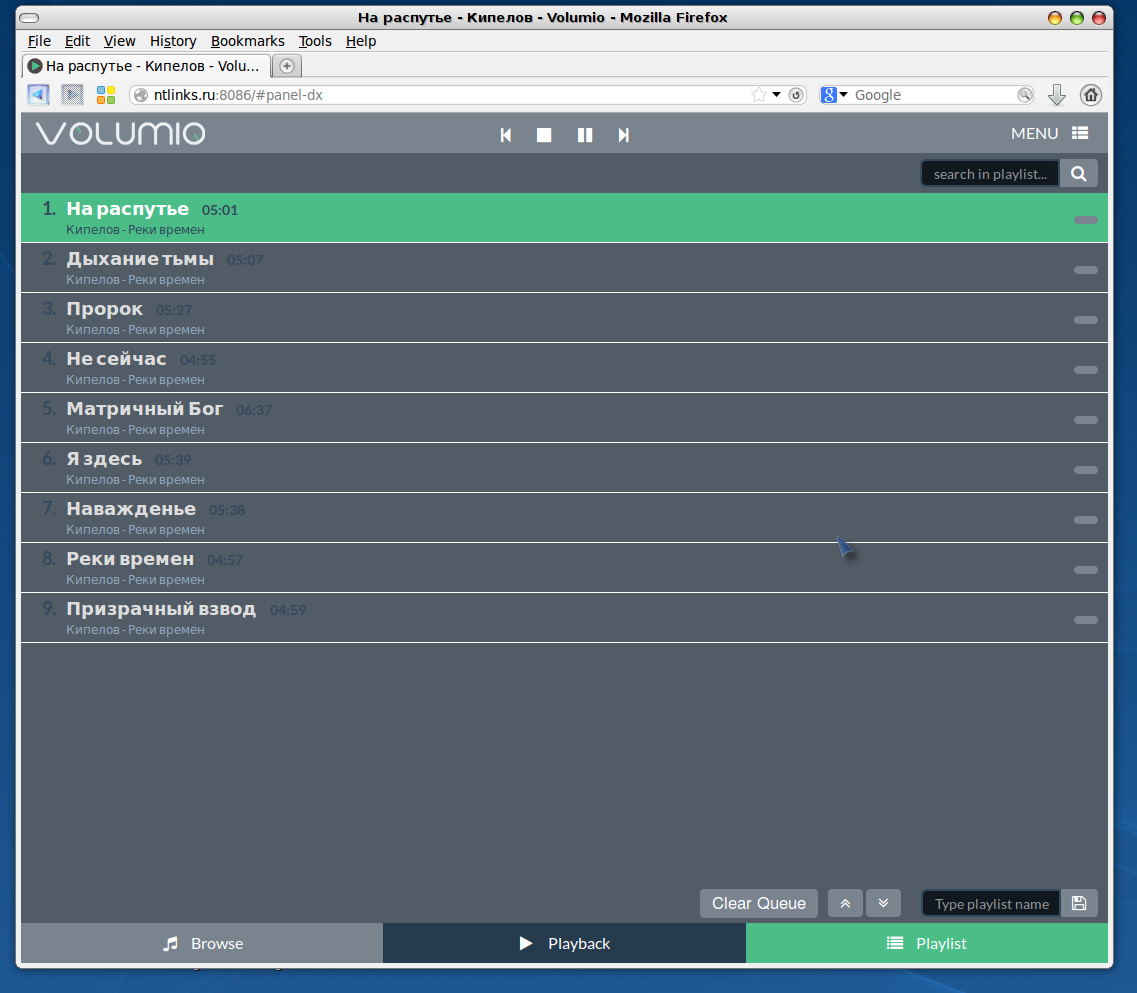1137x993 pixels.
Task: Open a new browser tab
Action: (287, 66)
